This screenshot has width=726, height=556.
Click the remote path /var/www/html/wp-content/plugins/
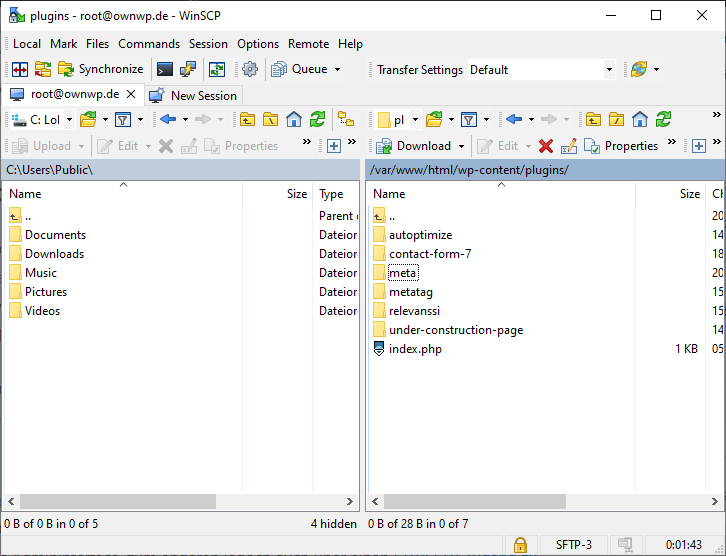[469, 170]
